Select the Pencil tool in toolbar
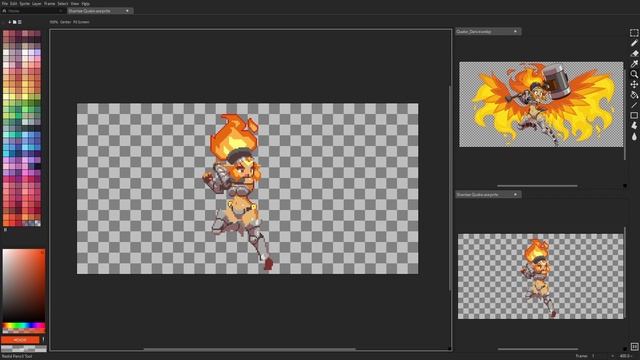The width and height of the screenshot is (640, 360). pos(634,43)
